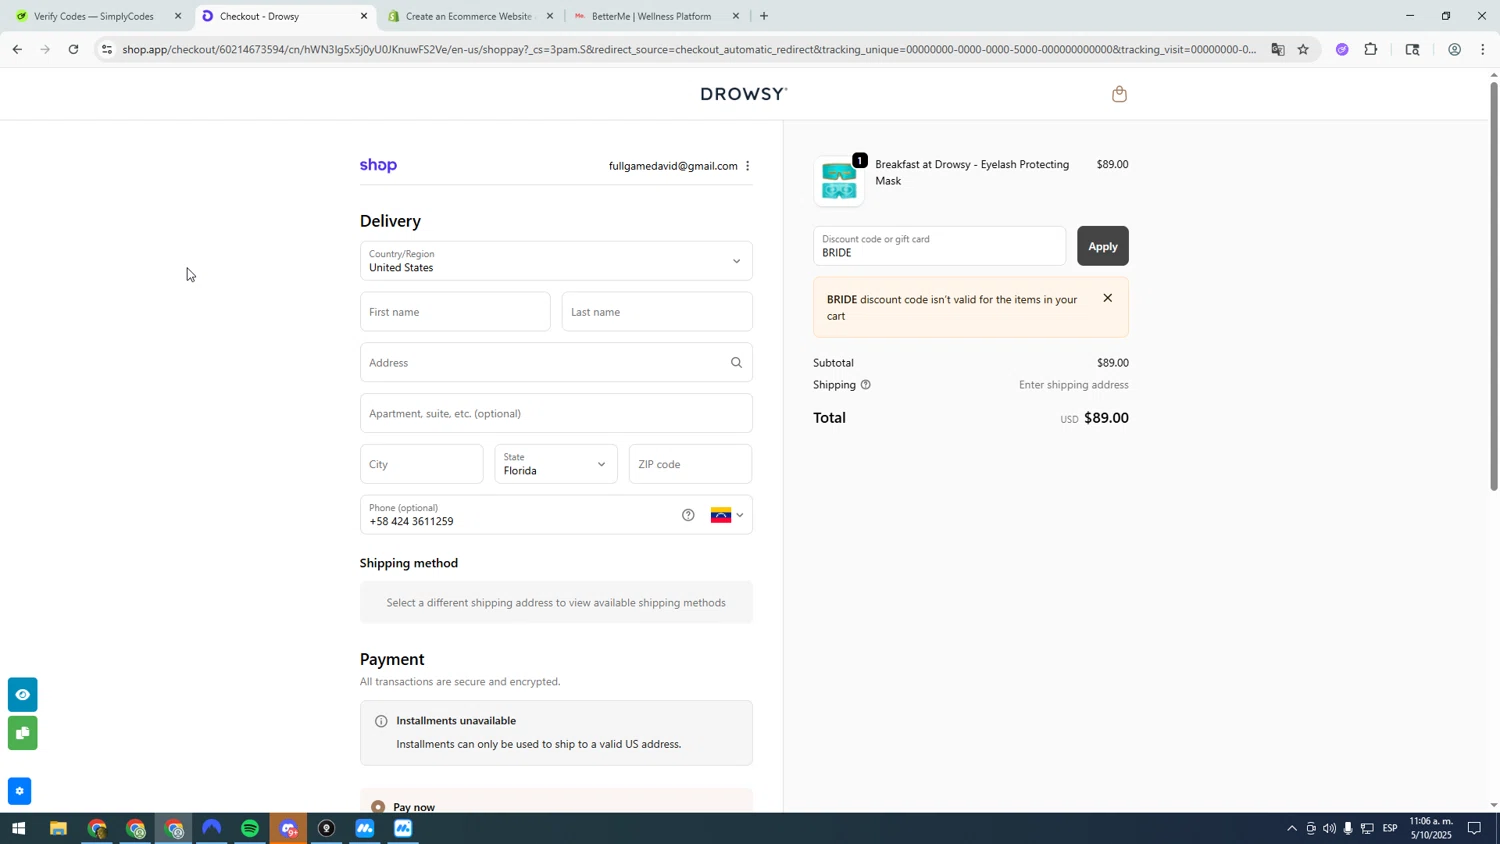The image size is (1500, 844).
Task: Open Chrome three-dot menu
Action: [x=1482, y=49]
